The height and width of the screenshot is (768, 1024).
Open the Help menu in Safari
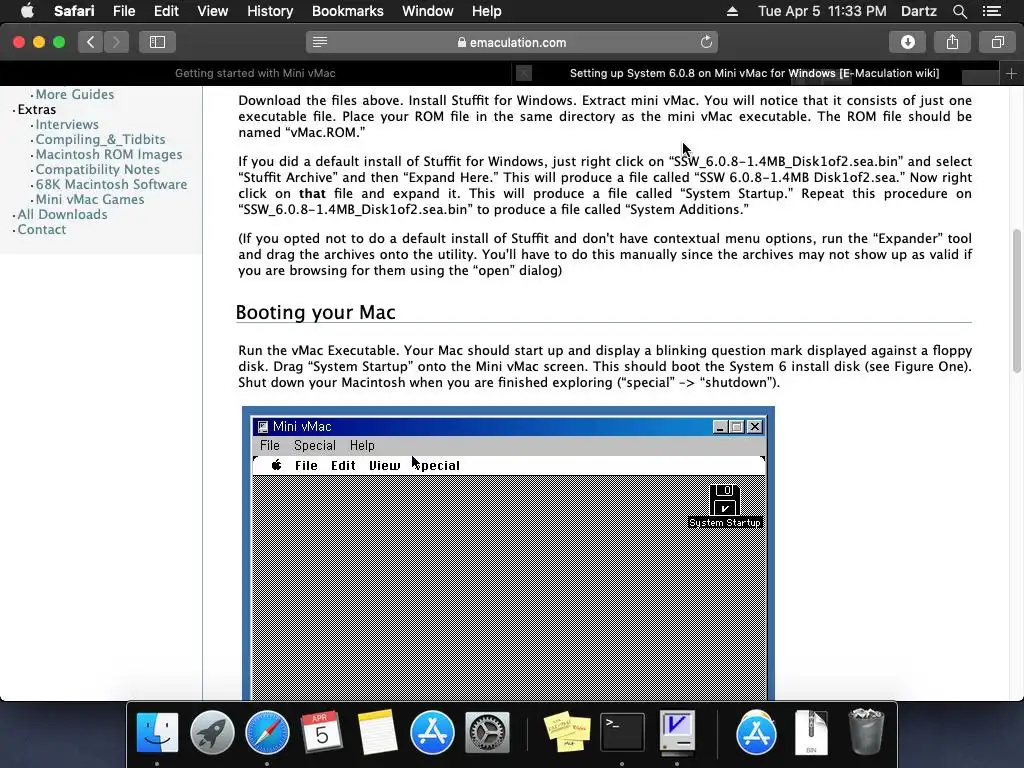coord(487,11)
